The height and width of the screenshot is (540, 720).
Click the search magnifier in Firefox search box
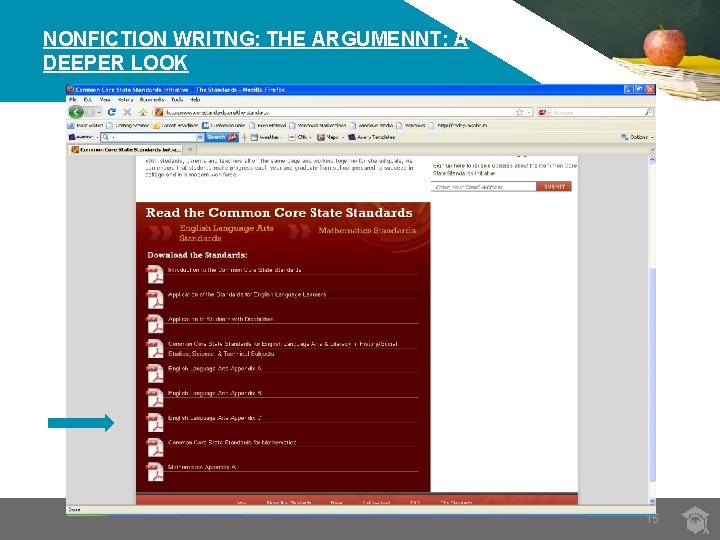click(648, 112)
